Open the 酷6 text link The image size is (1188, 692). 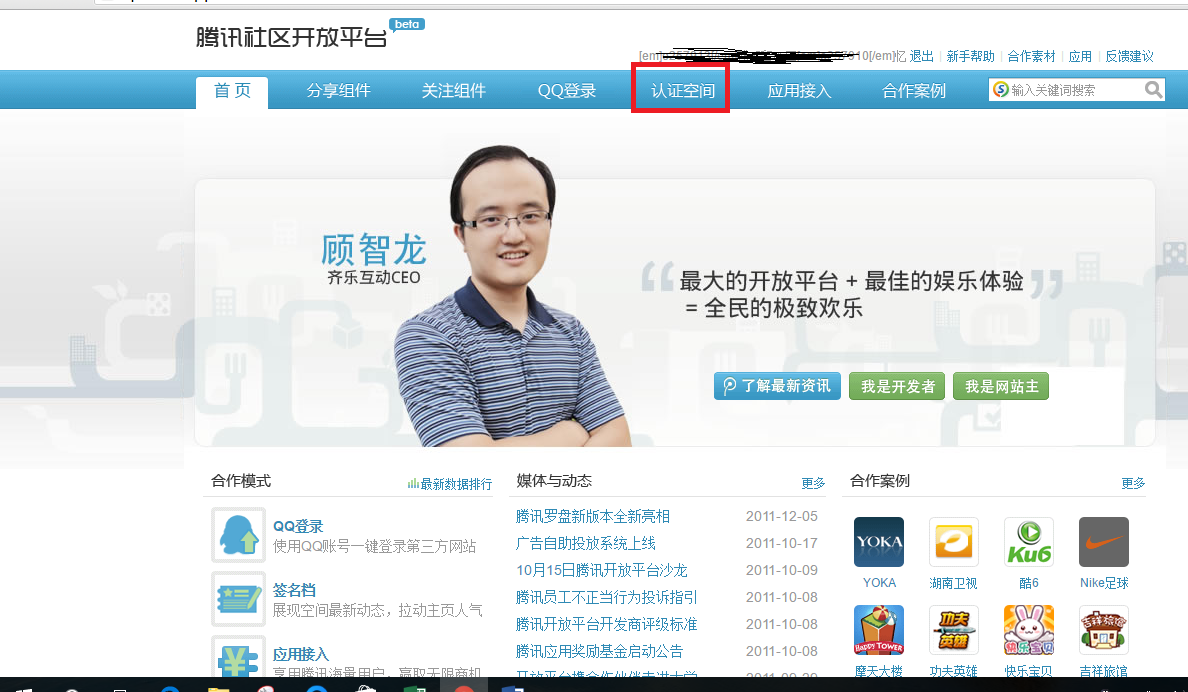coord(1029,583)
